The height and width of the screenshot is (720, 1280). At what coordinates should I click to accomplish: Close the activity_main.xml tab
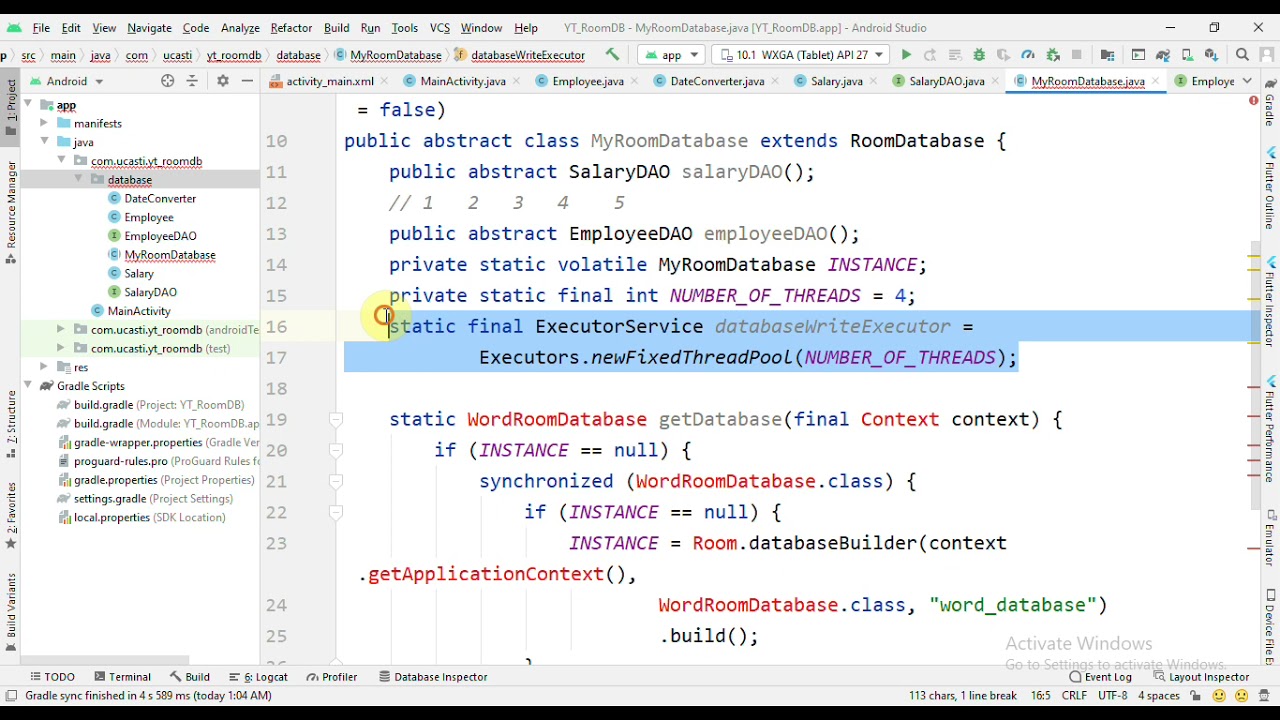383,81
